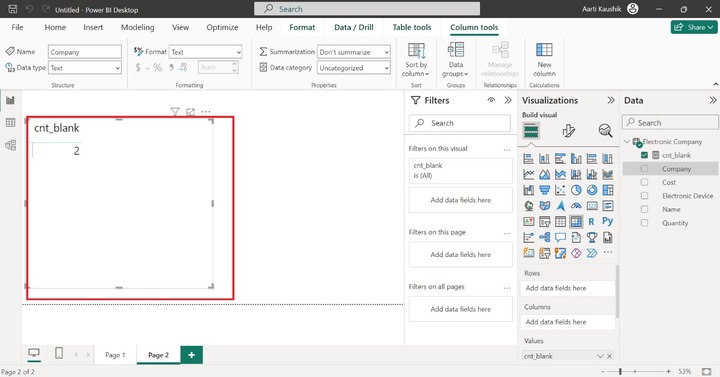Select the Python visual icon
Screen dimensions: 720x377
pos(608,222)
